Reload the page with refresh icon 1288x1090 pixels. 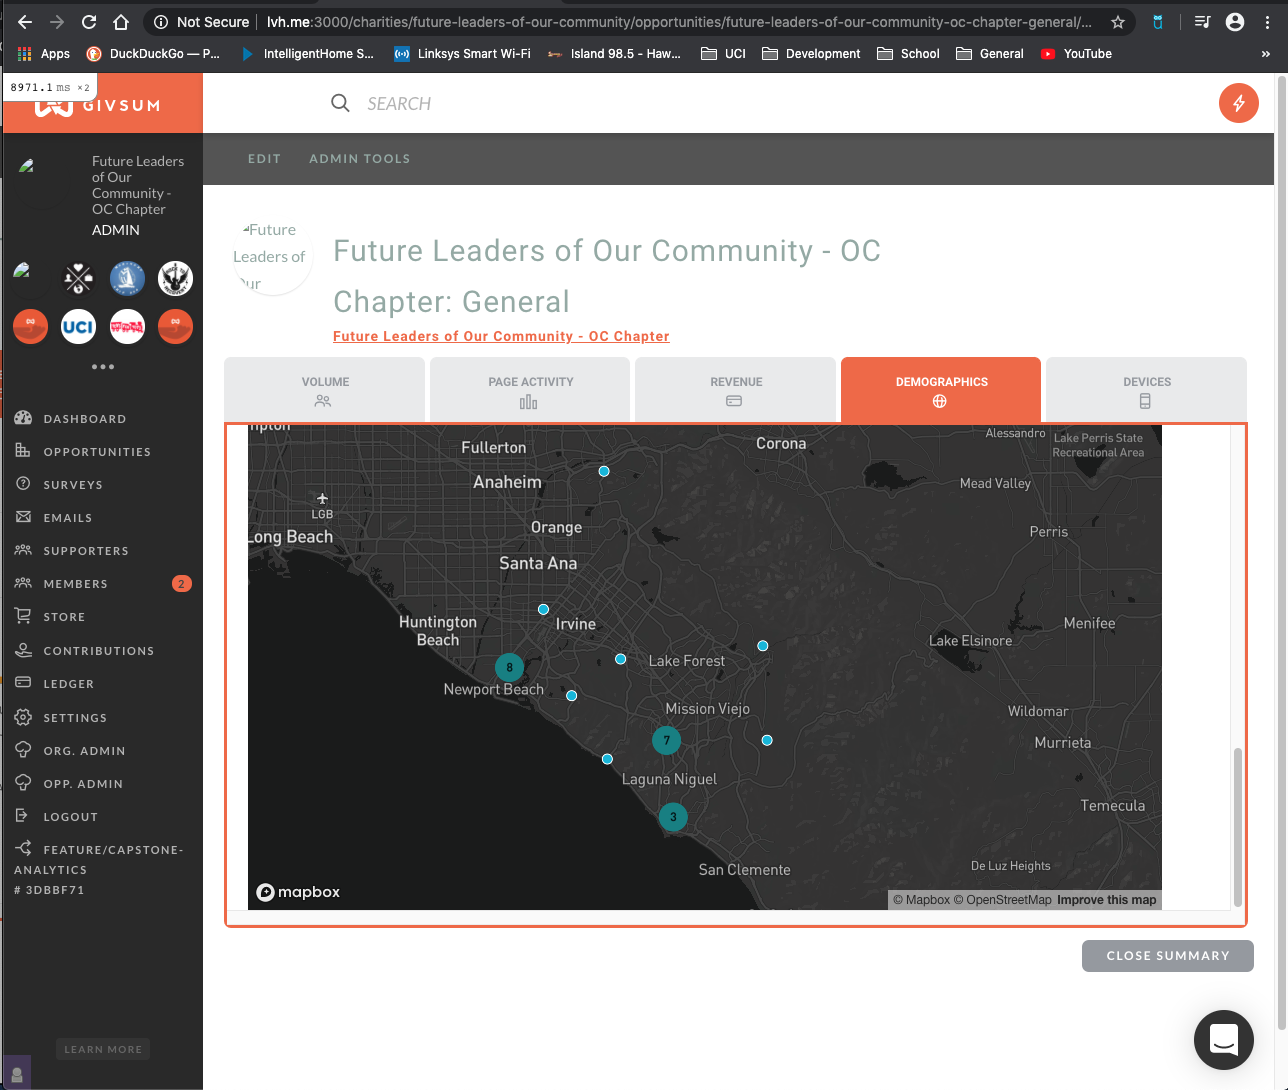pyautogui.click(x=89, y=22)
